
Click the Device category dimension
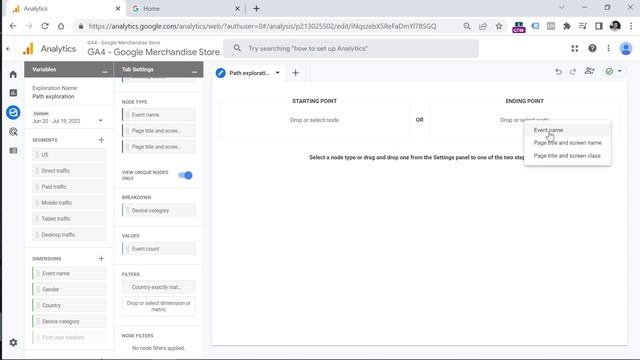pos(69,322)
